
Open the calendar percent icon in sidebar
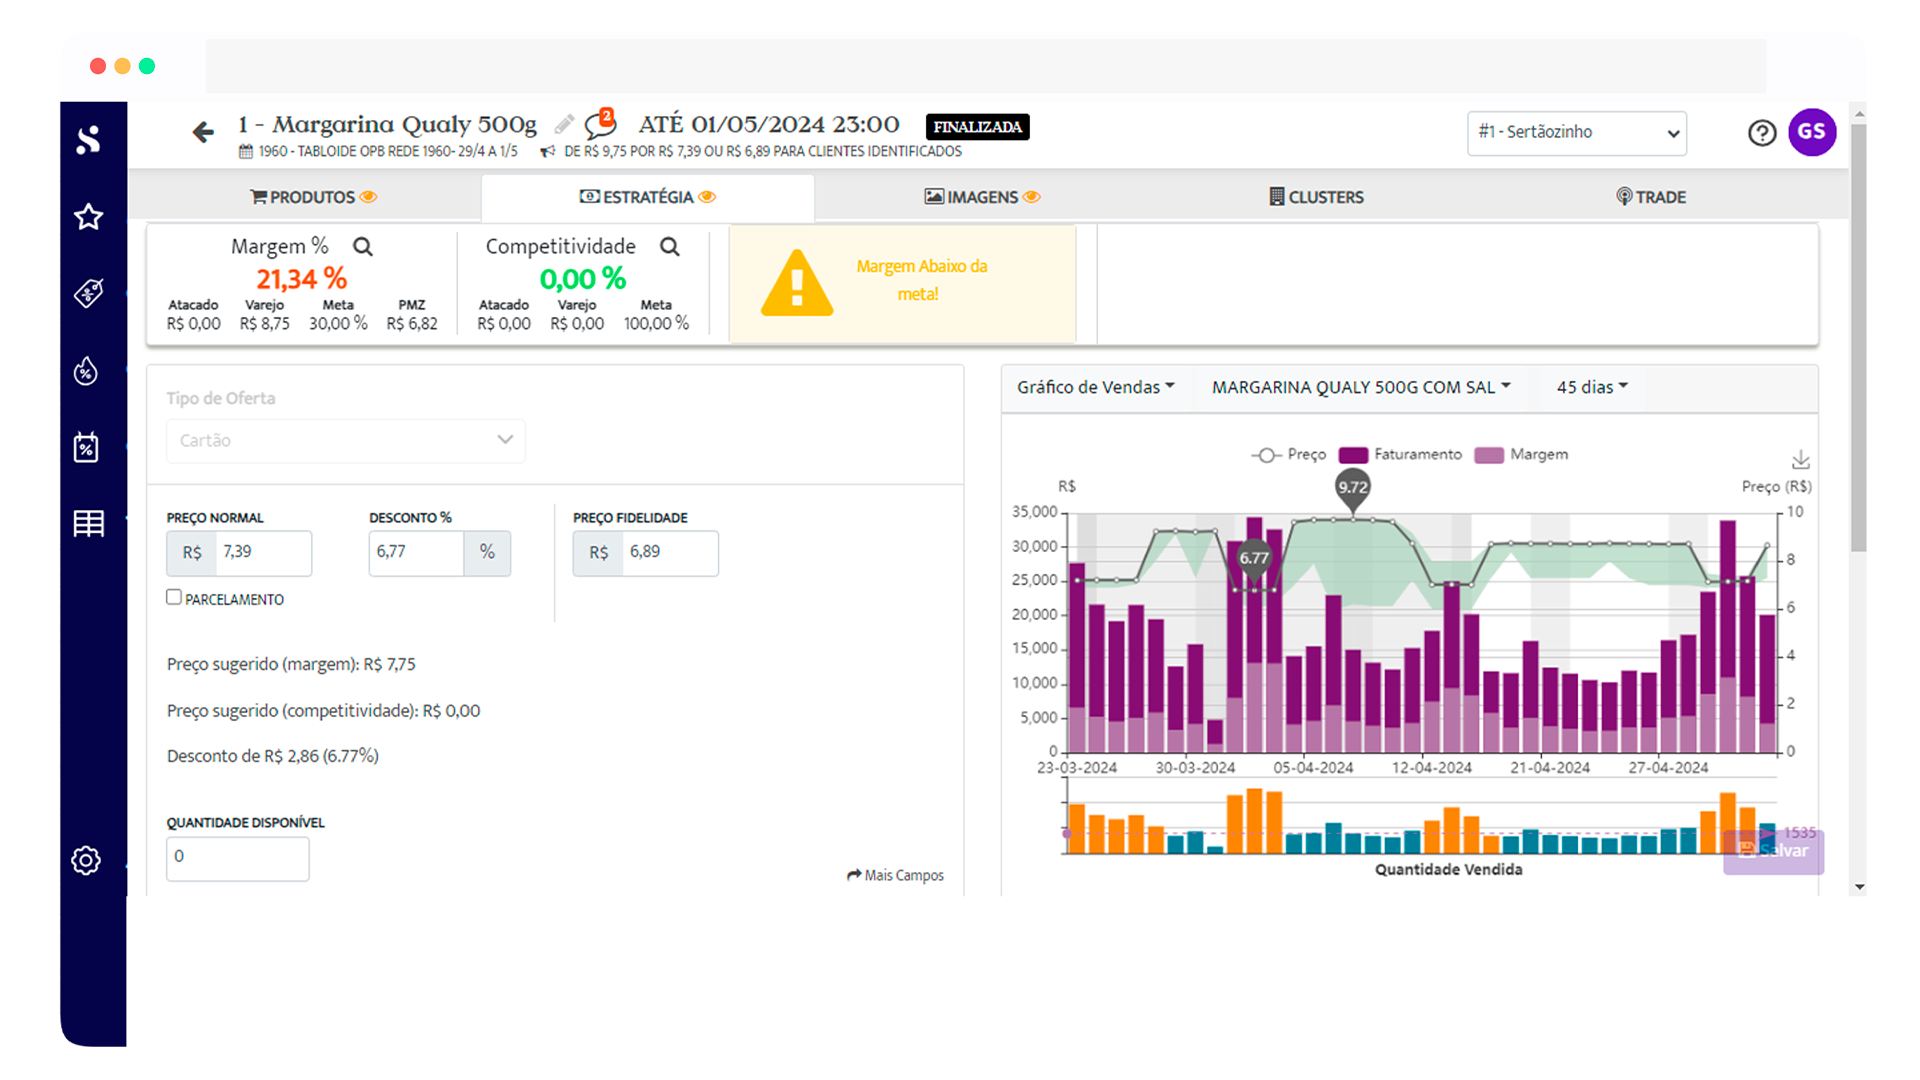click(86, 446)
